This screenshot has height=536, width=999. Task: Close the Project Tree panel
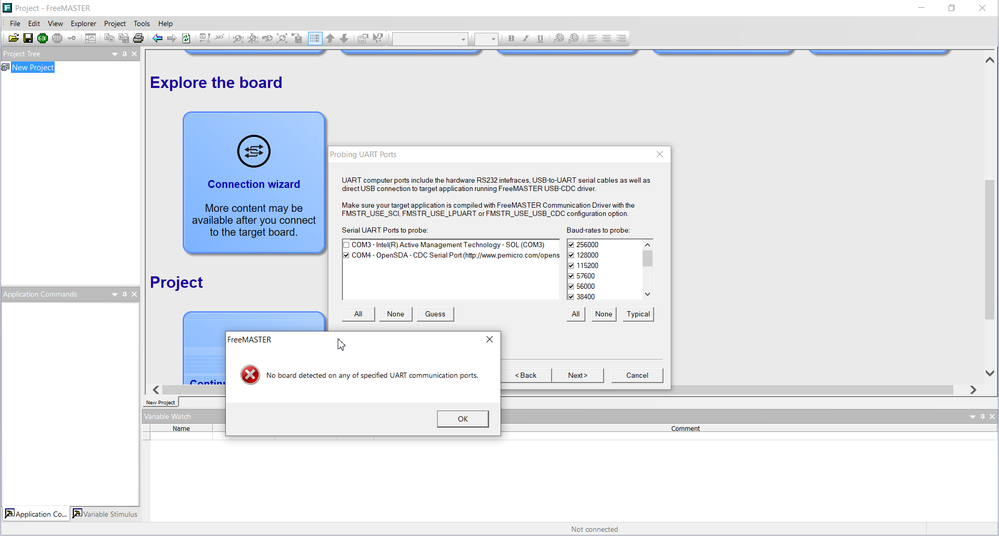[134, 54]
